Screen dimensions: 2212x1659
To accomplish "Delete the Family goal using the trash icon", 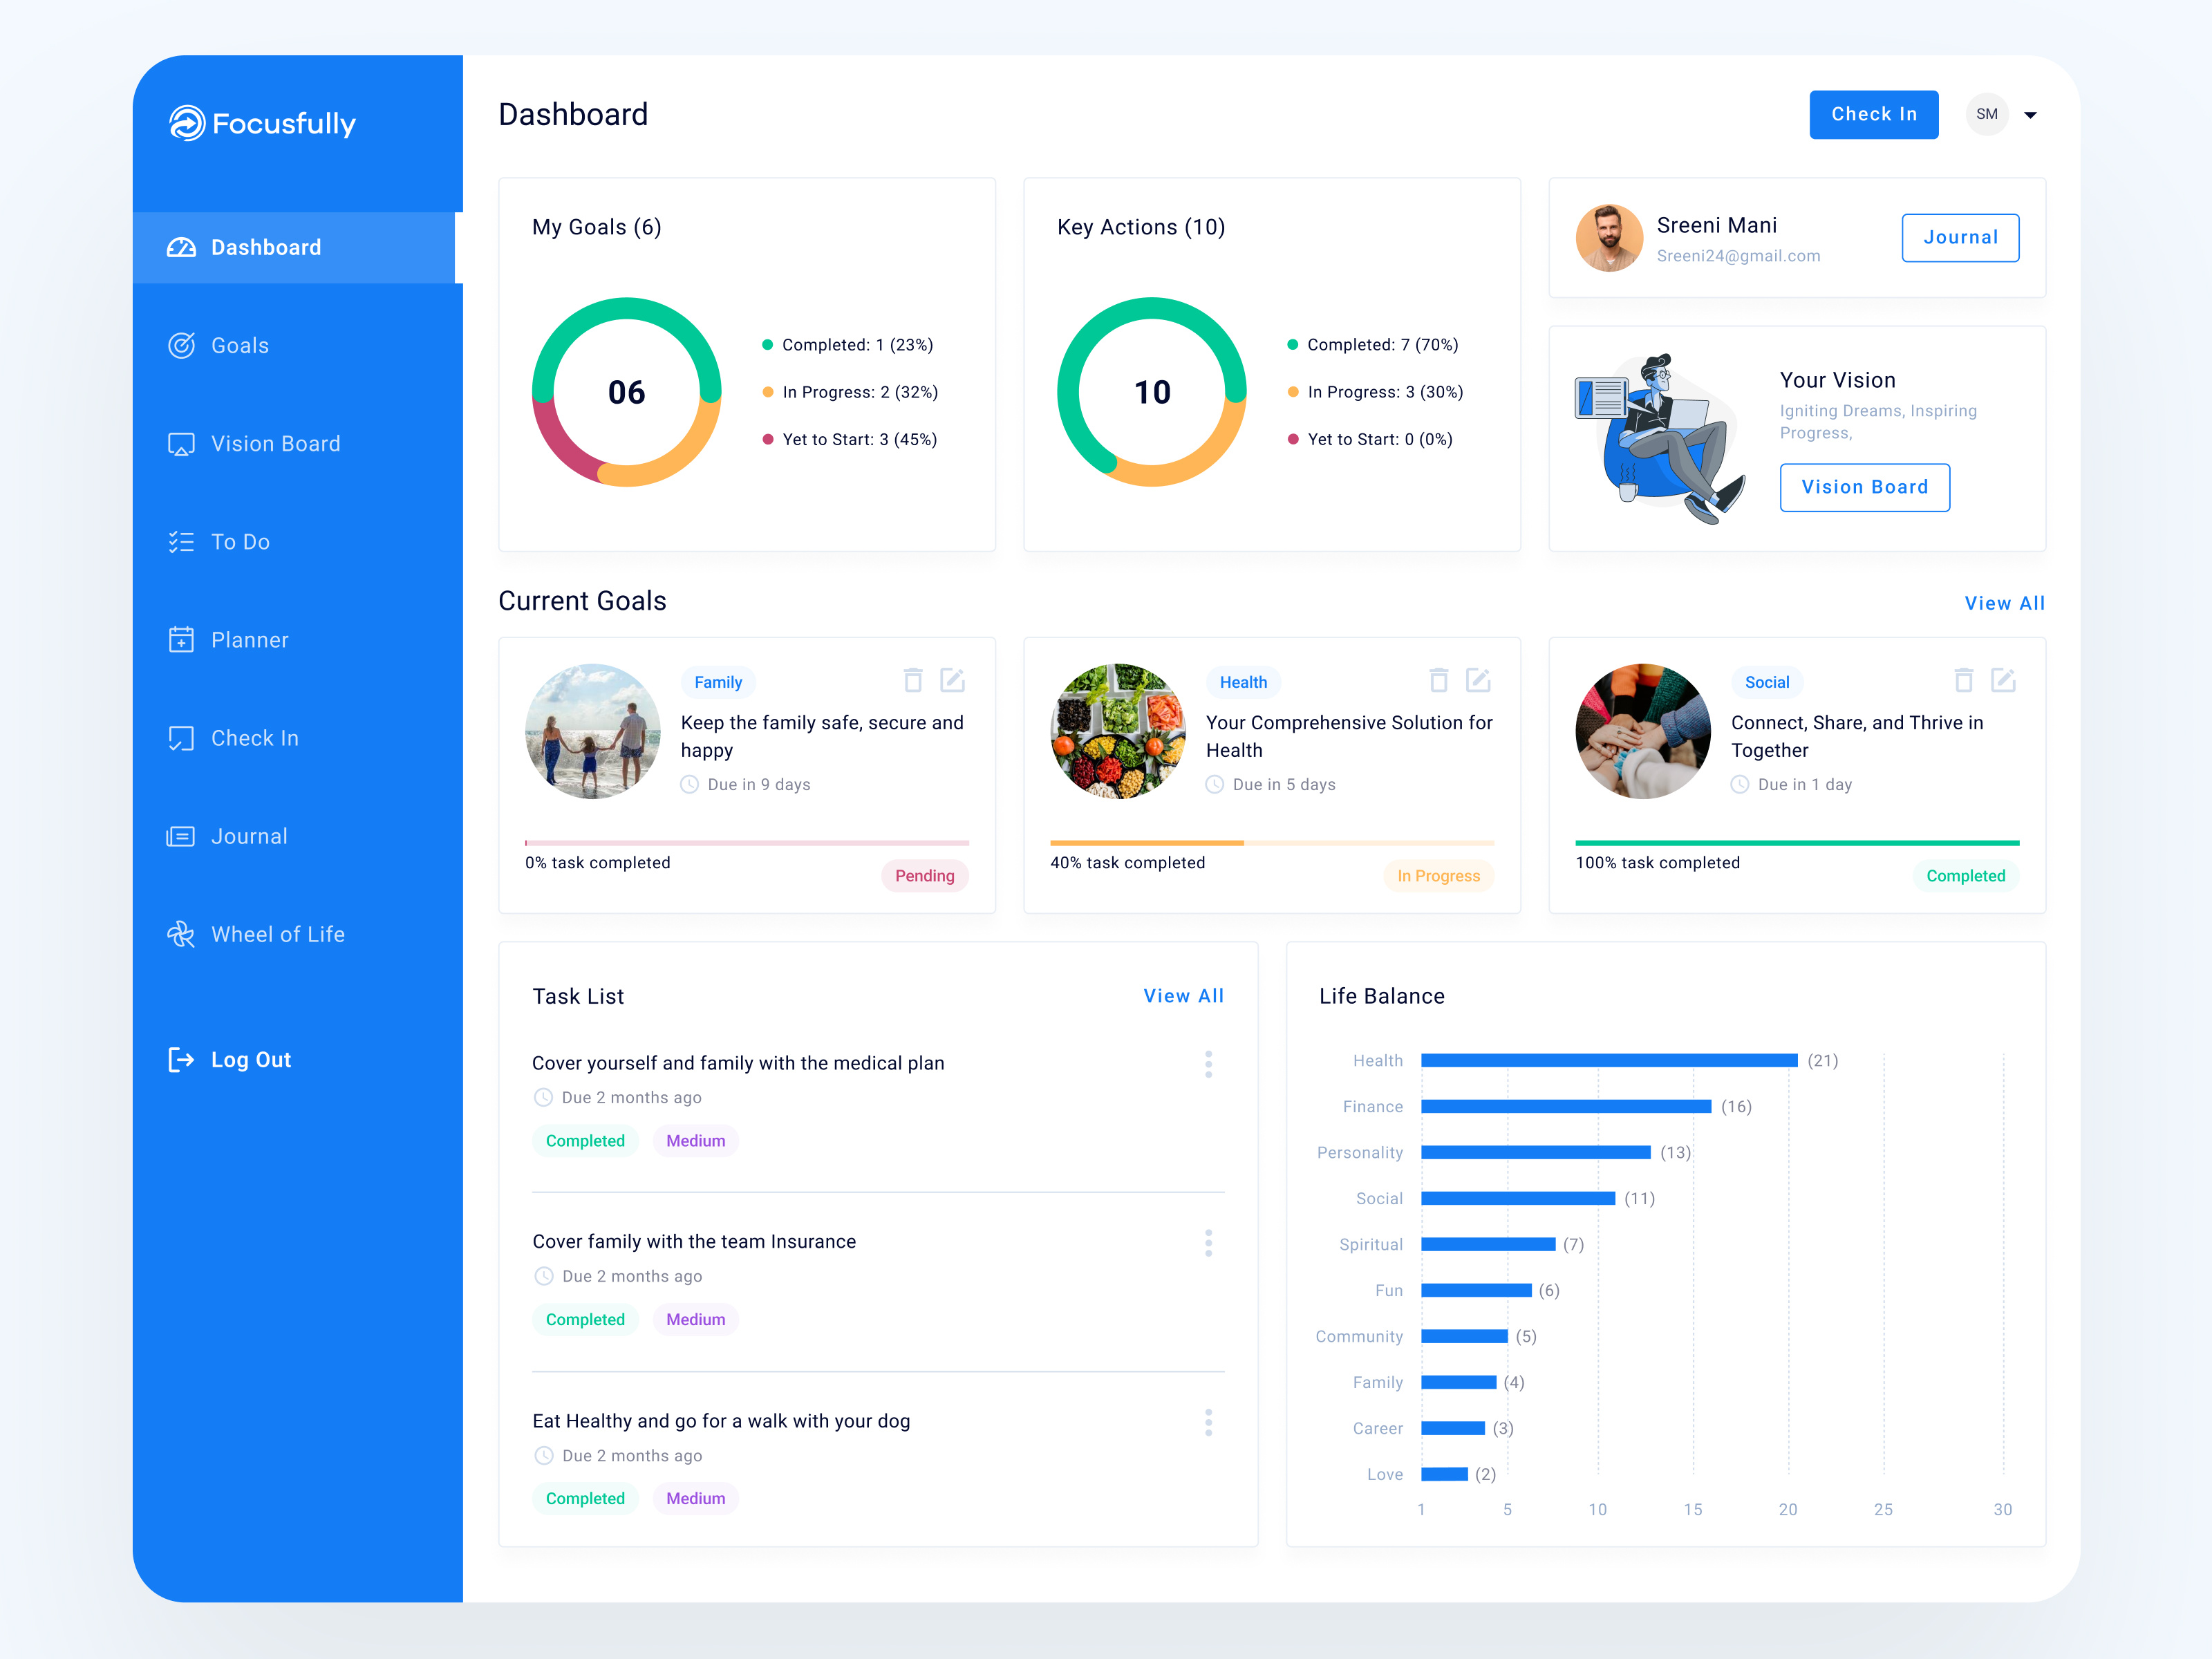I will click(x=913, y=679).
